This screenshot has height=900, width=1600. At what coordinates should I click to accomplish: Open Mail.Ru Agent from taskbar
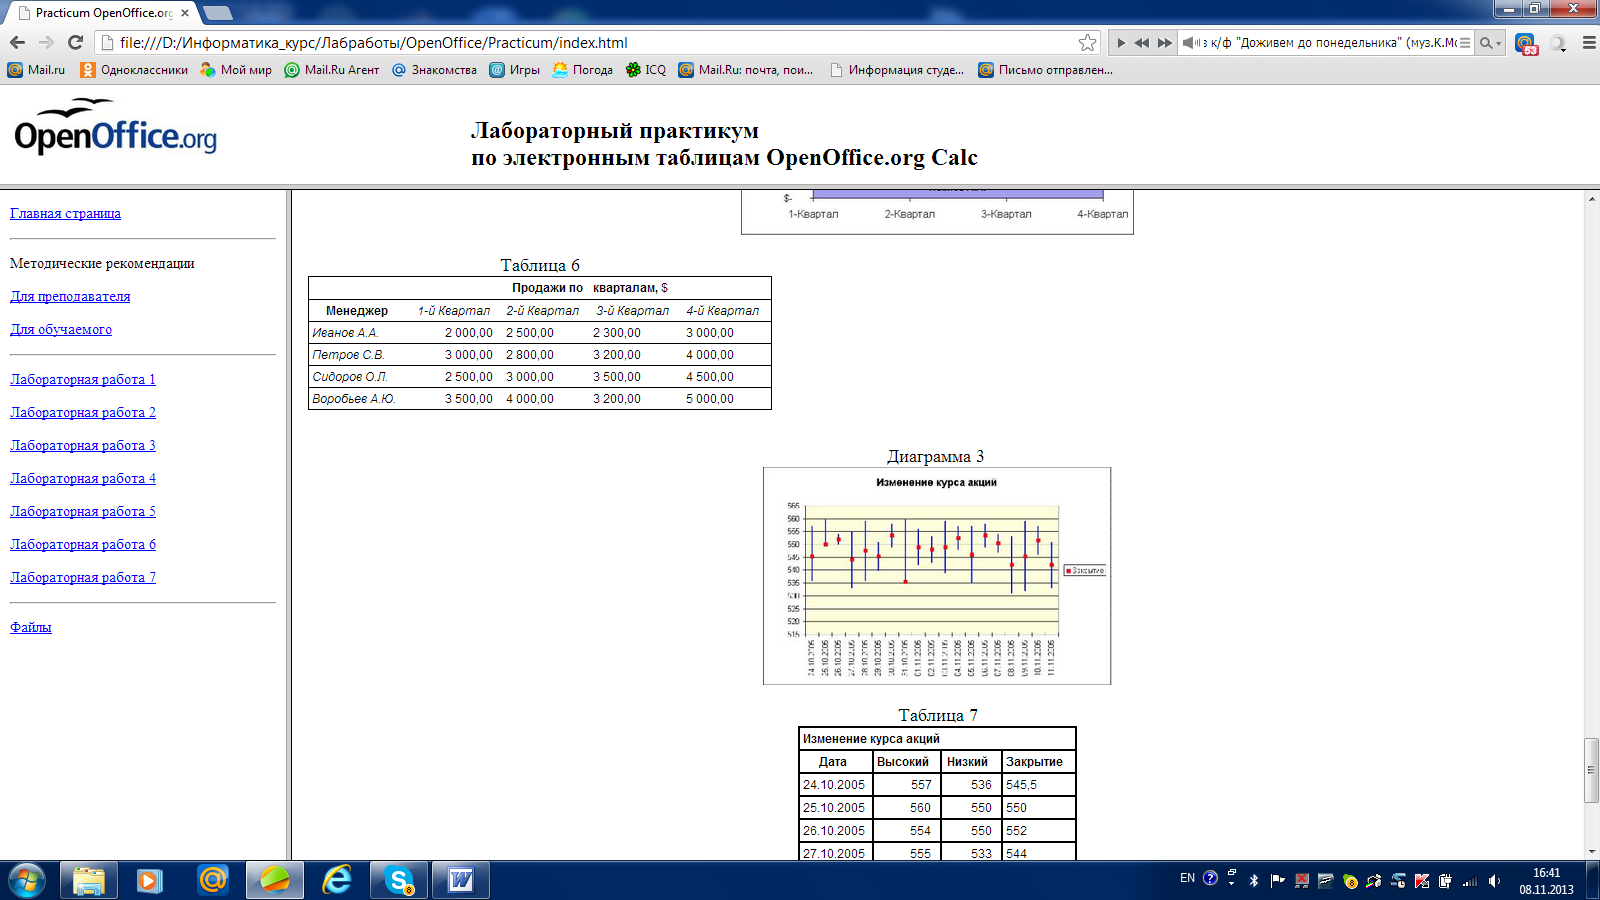click(212, 880)
